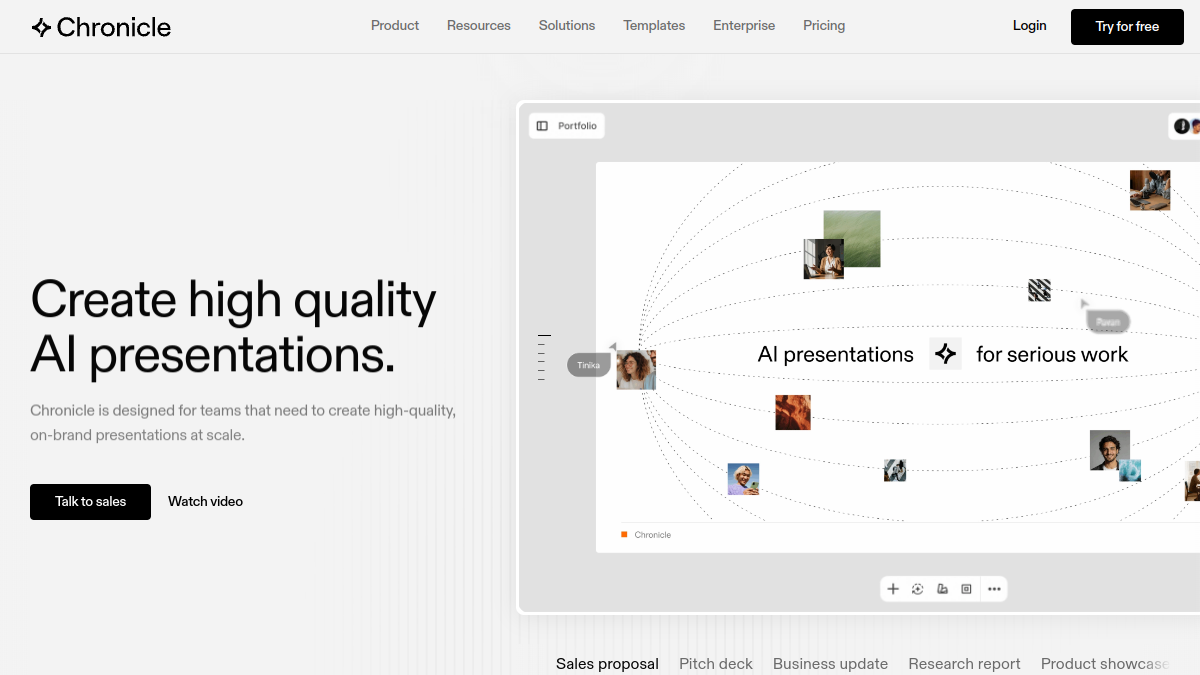Click the Tinika cursor label

589,365
